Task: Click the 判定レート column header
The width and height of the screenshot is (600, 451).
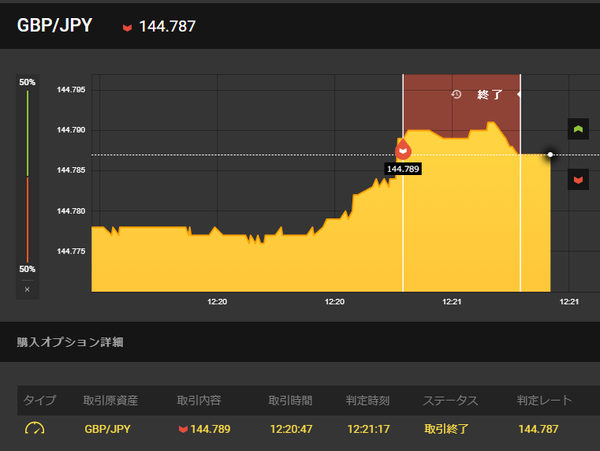Action: [544, 401]
